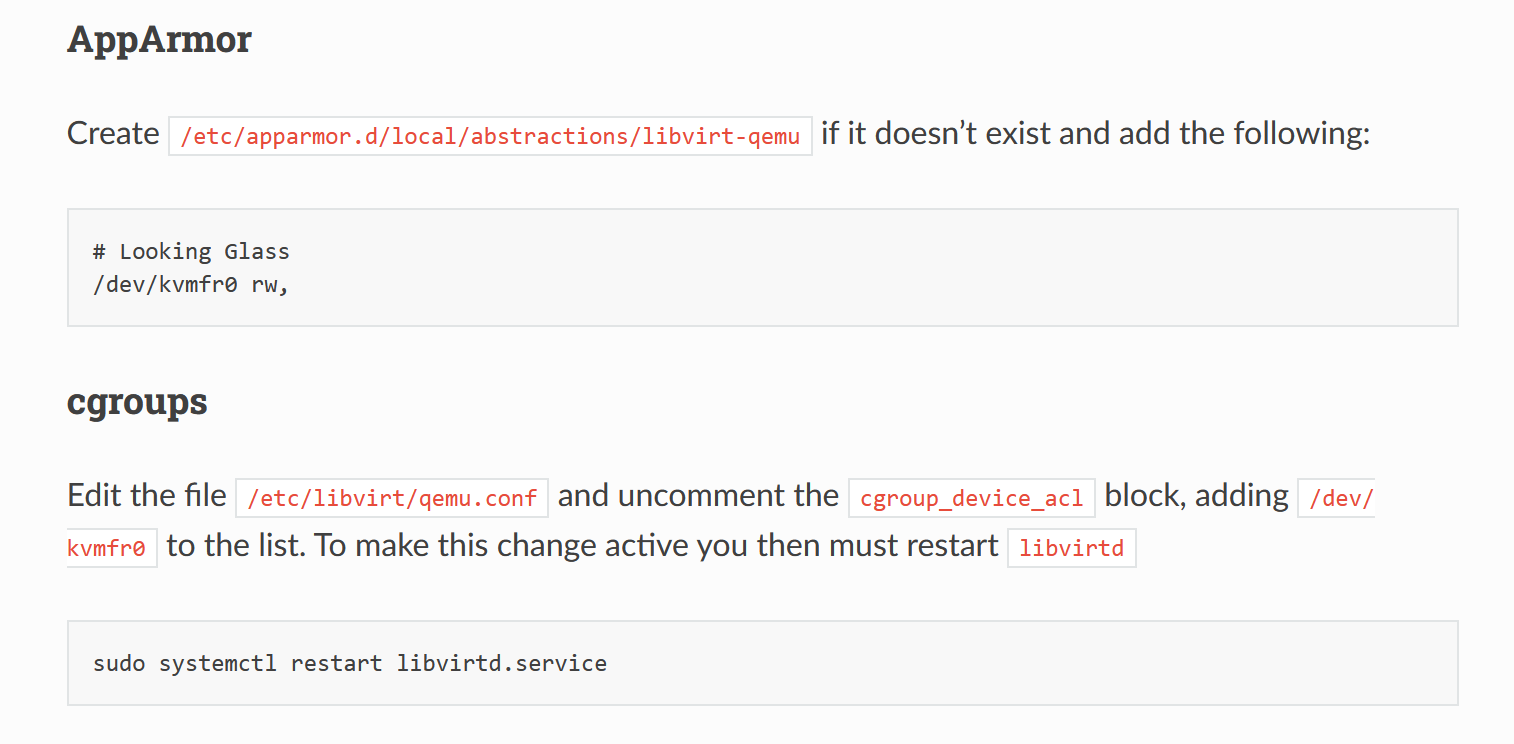This screenshot has height=744, width=1514.
Task: Click the /etc/libvirt/qemu.conf inline code
Action: pyautogui.click(x=392, y=498)
